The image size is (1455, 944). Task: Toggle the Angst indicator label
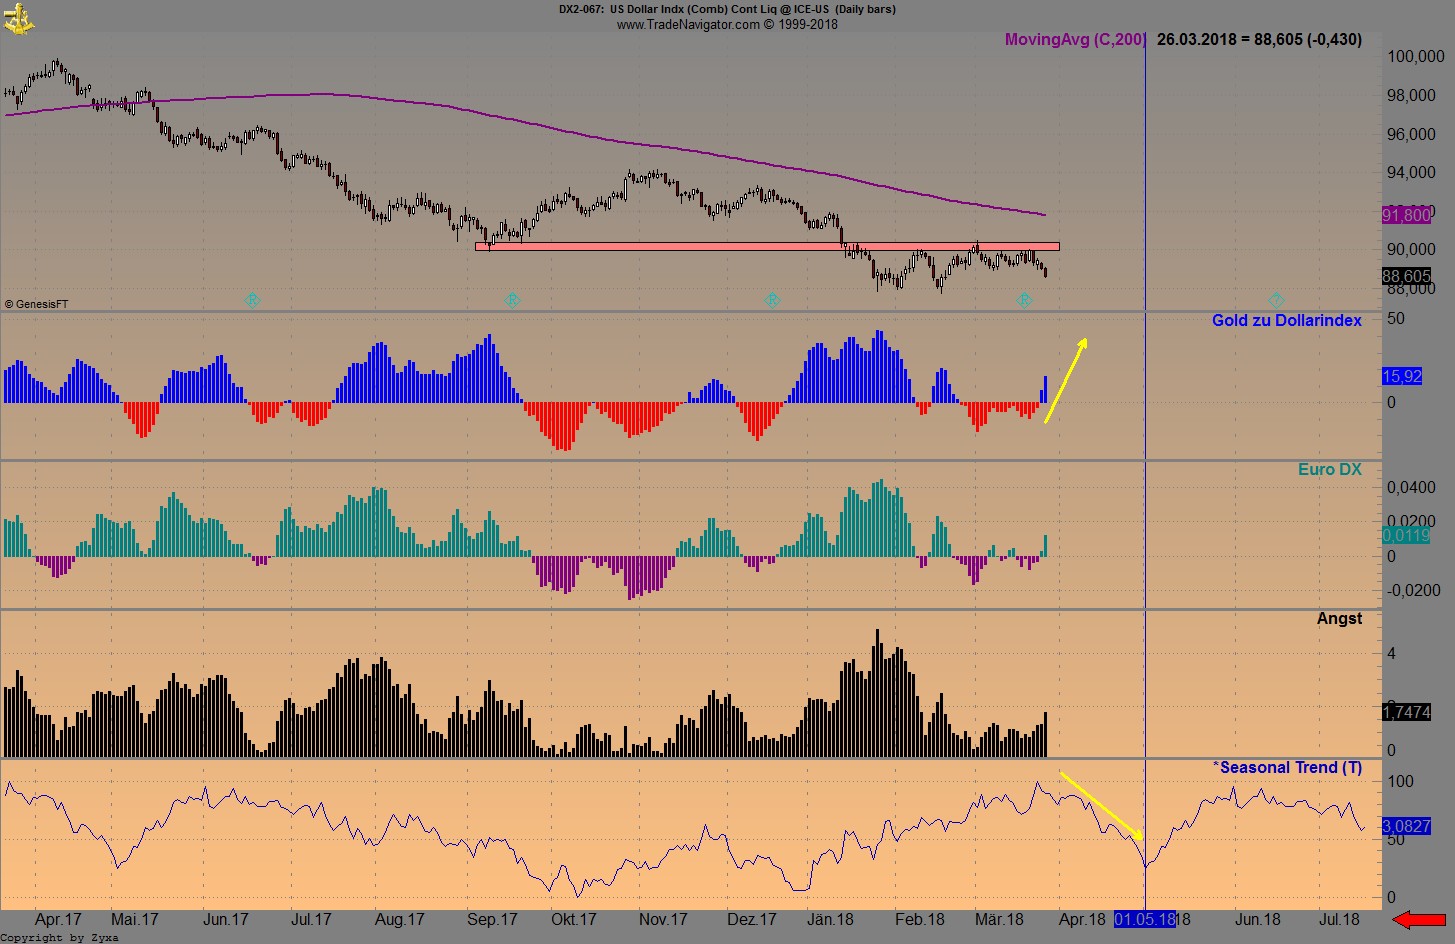click(1339, 618)
